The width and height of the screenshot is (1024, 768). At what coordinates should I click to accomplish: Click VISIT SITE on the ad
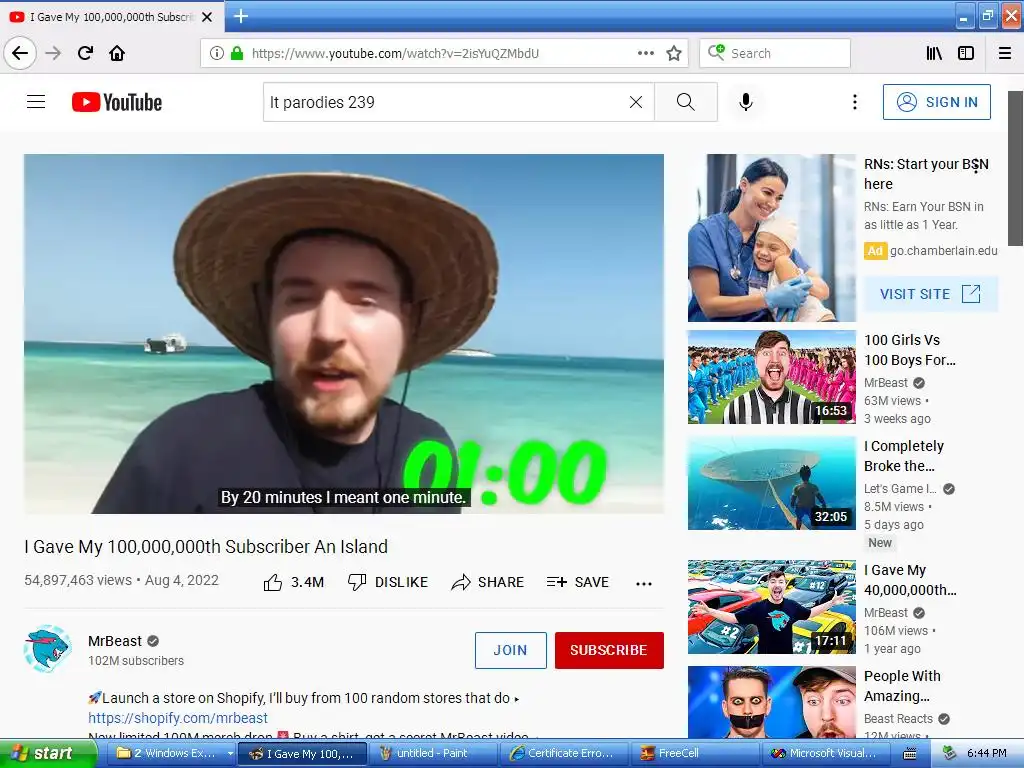coord(931,294)
